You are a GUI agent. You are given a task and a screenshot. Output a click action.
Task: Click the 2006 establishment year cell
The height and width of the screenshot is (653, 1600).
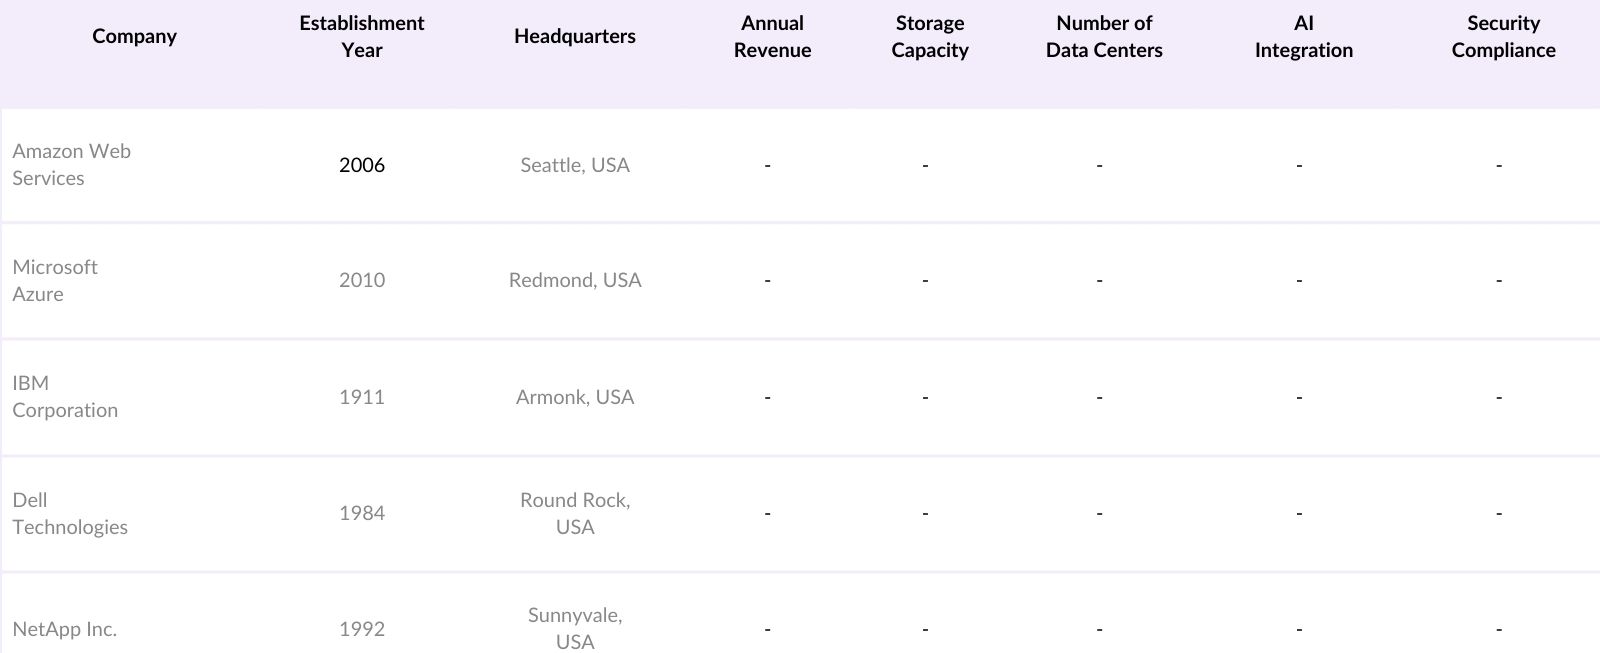tap(362, 165)
